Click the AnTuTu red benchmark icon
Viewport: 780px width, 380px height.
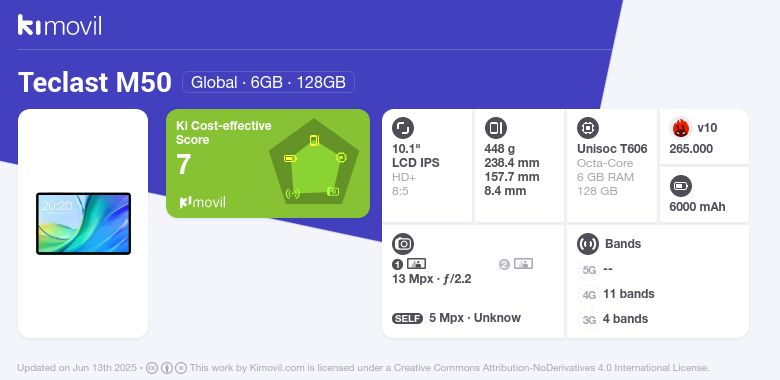[681, 128]
